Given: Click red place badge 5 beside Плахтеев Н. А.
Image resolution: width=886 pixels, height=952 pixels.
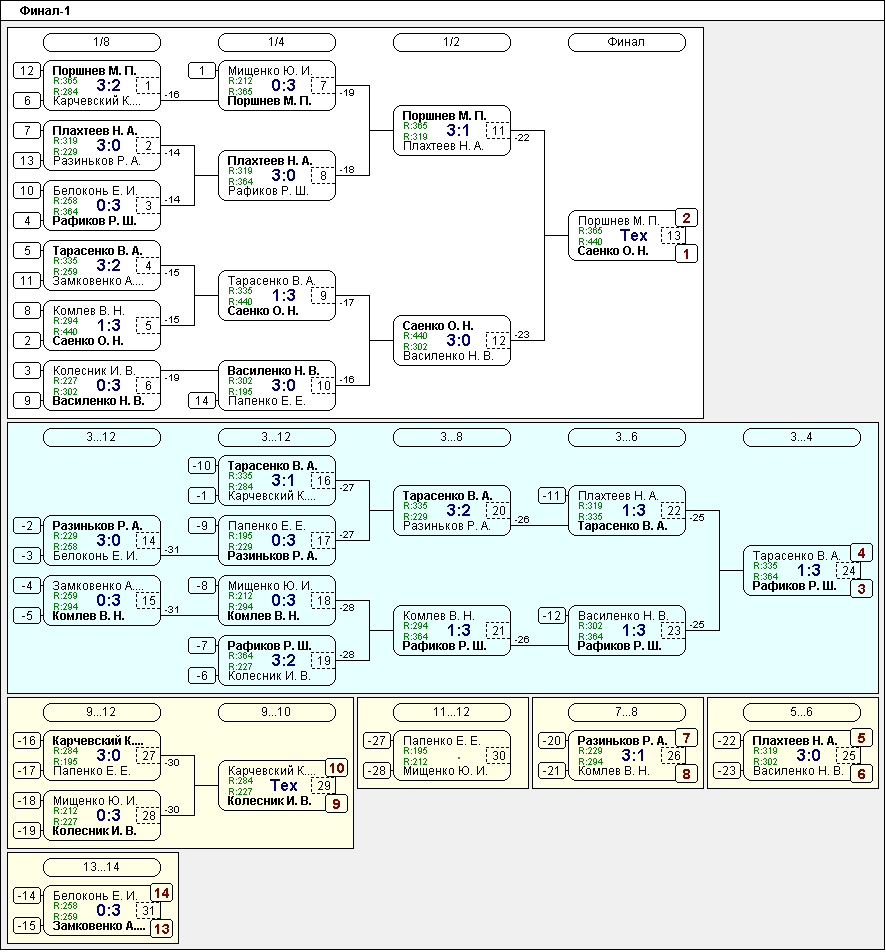Looking at the screenshot, I should (x=861, y=738).
